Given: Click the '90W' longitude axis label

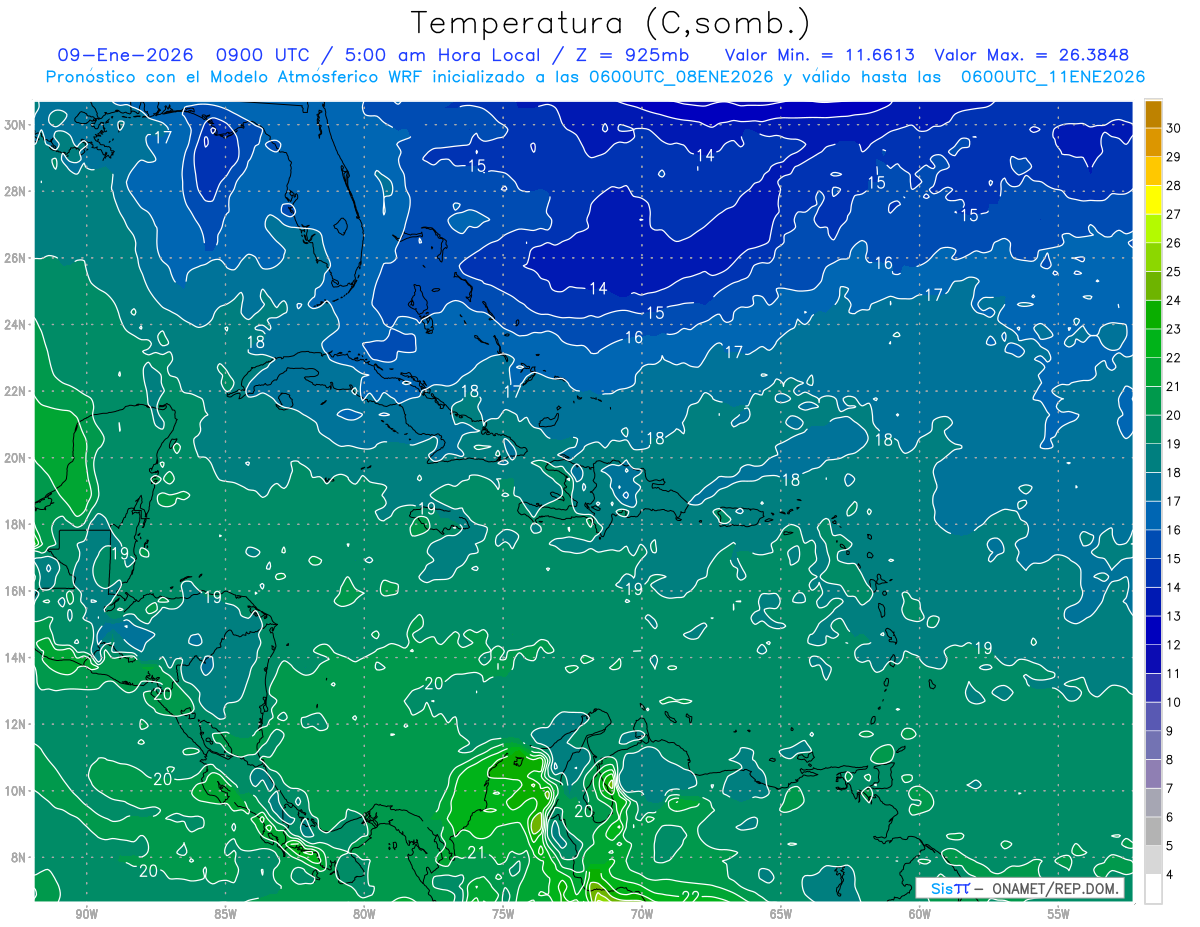Looking at the screenshot, I should point(86,914).
